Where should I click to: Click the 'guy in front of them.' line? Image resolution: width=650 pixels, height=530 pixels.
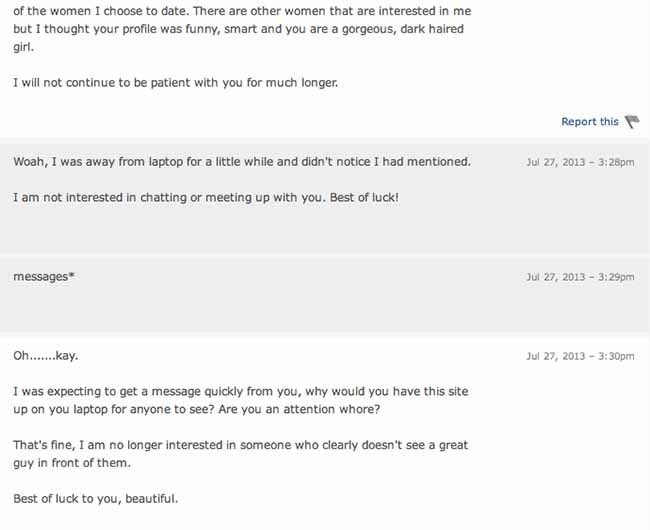tap(72, 463)
